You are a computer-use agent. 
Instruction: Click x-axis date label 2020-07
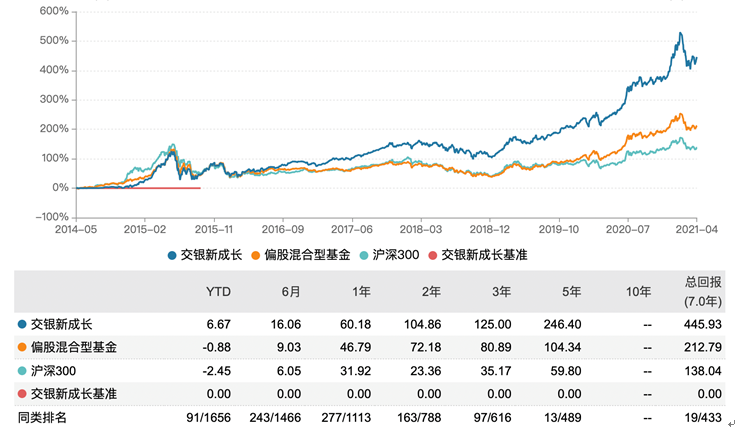[628, 229]
